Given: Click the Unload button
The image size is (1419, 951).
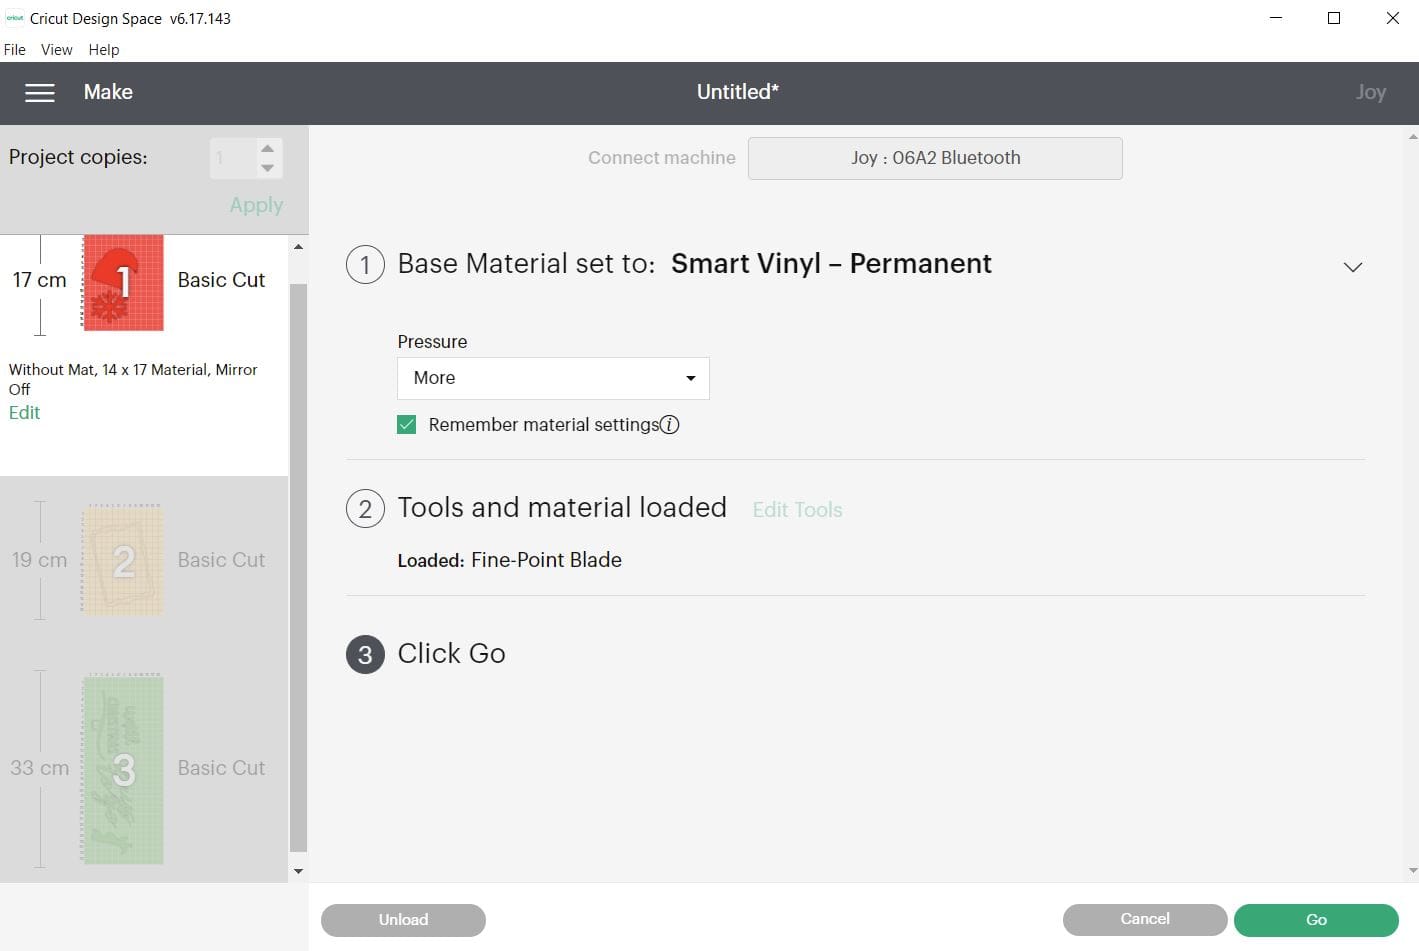Looking at the screenshot, I should [x=403, y=920].
